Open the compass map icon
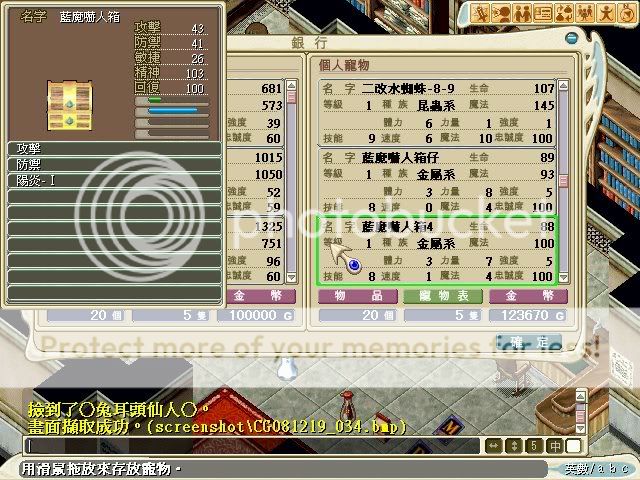 click(628, 13)
